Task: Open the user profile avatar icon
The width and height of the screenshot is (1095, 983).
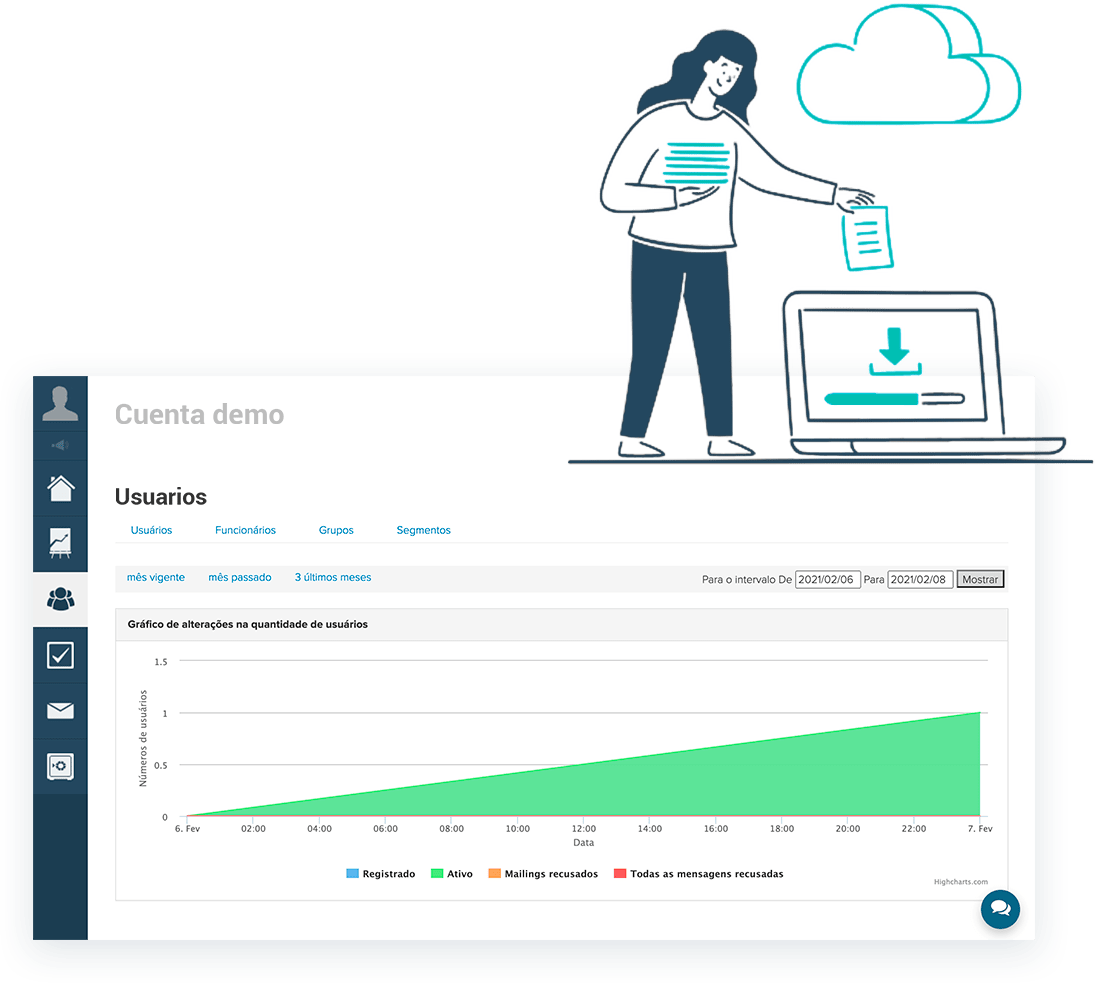Action: pos(60,404)
